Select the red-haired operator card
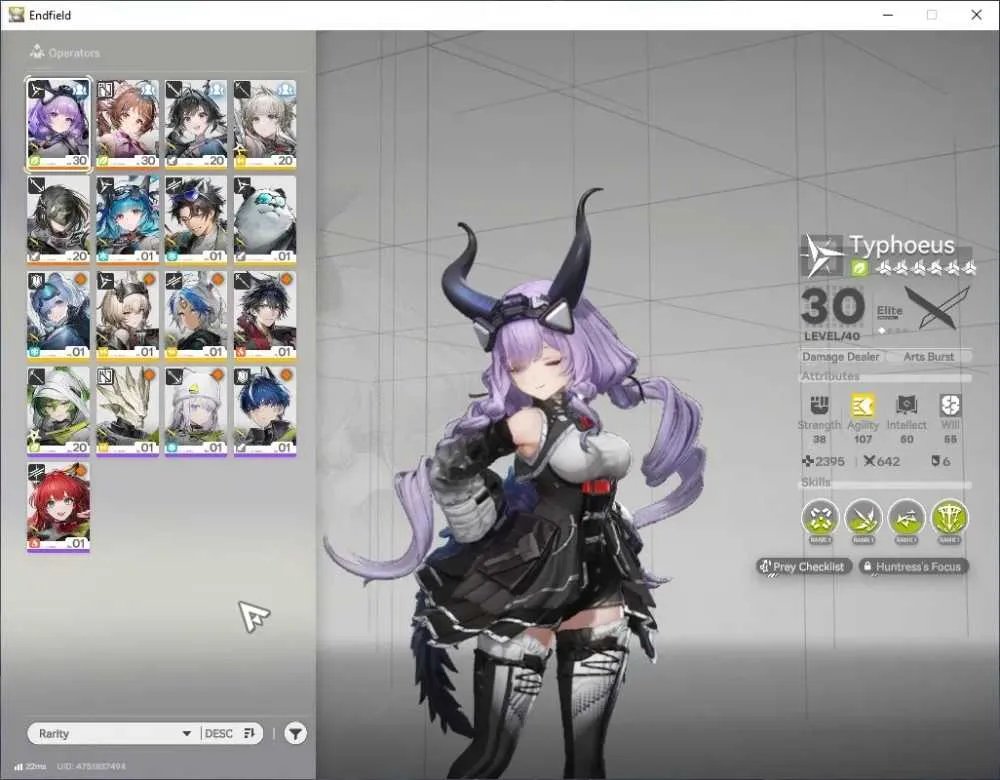The image size is (1000, 780). pyautogui.click(x=58, y=507)
